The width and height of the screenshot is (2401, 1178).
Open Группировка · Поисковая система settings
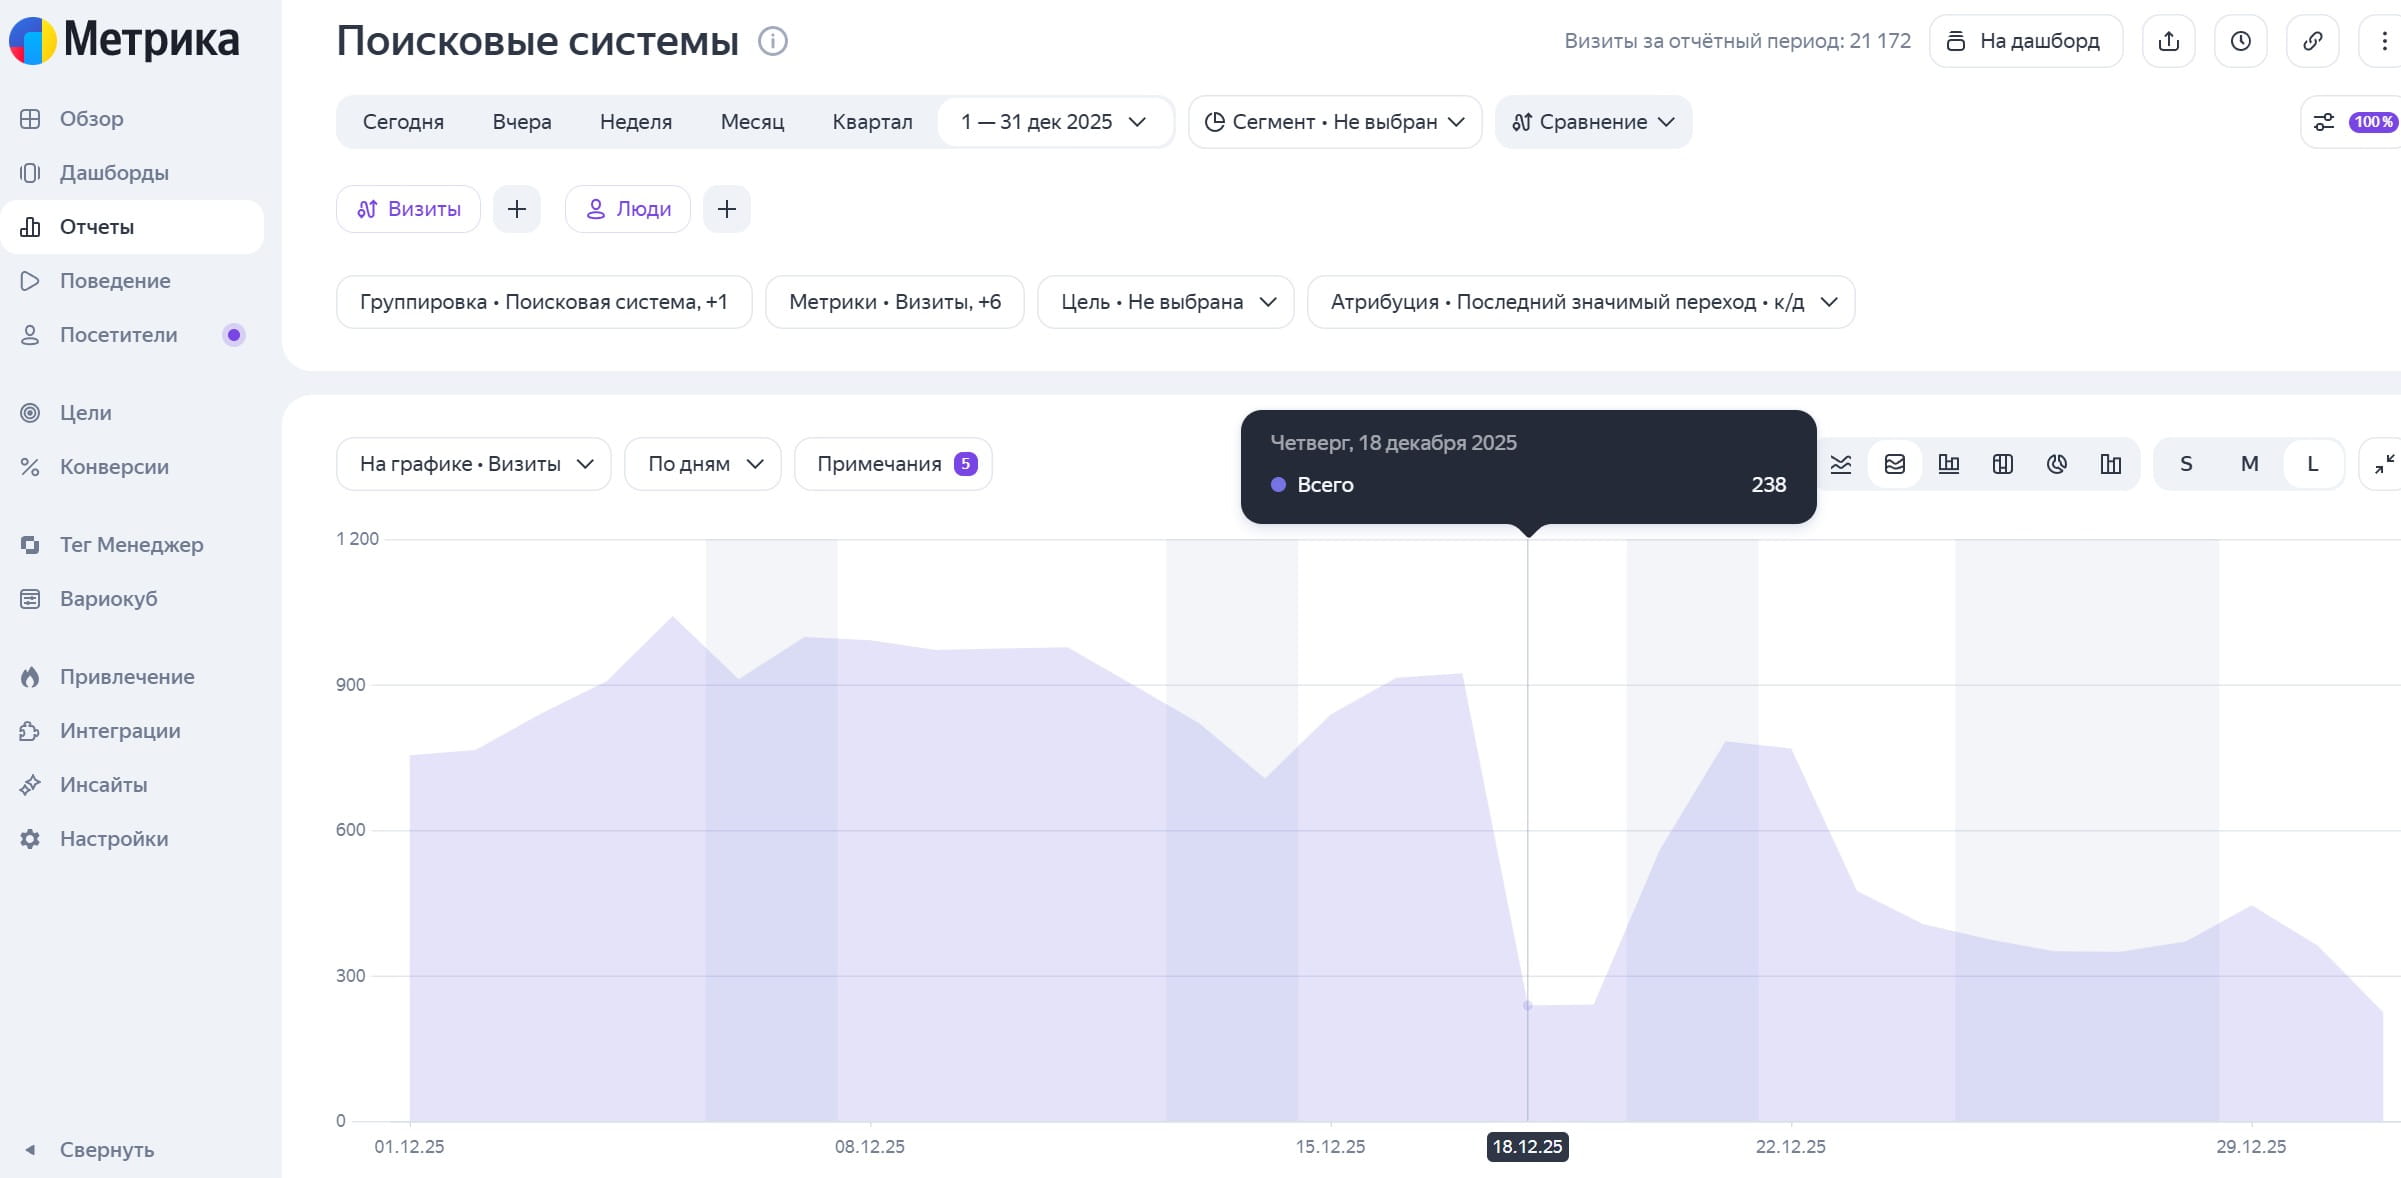click(x=544, y=302)
